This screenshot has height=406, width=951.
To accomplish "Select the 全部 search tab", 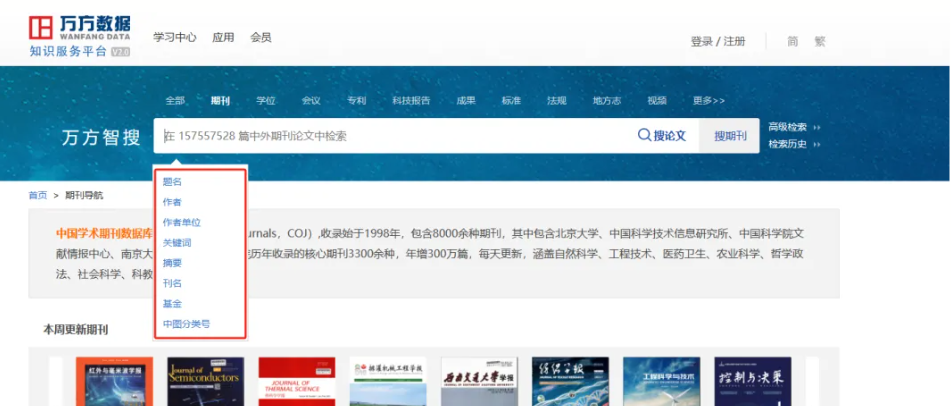I will click(175, 101).
